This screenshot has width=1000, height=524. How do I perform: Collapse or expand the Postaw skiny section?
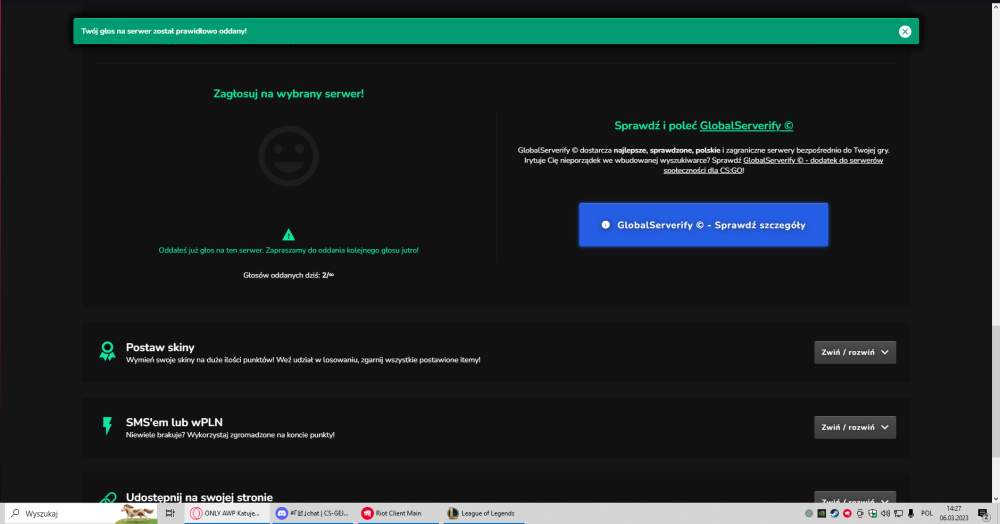855,352
